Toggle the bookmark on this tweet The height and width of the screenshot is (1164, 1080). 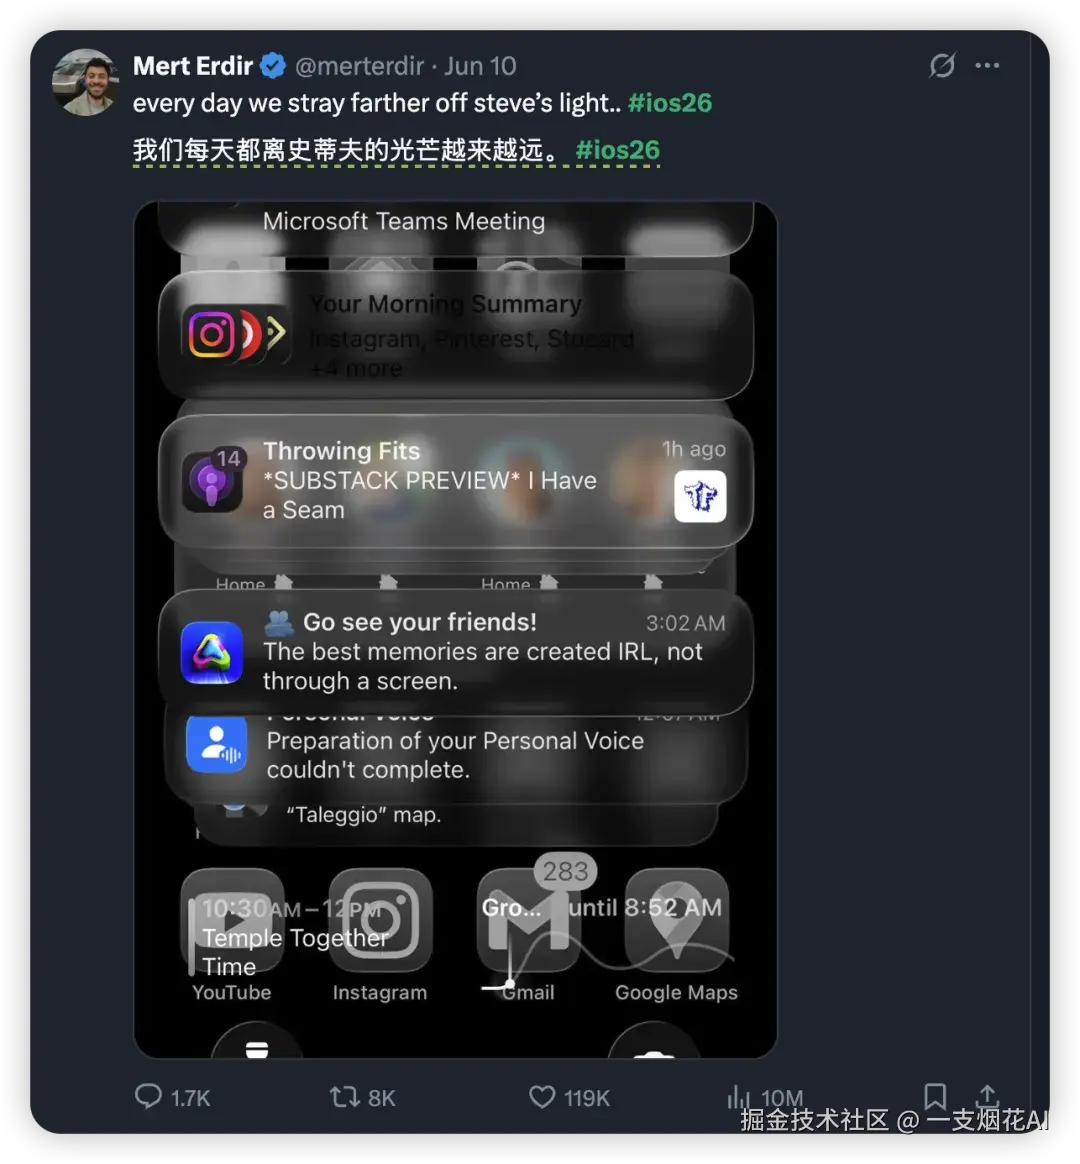click(x=937, y=1096)
